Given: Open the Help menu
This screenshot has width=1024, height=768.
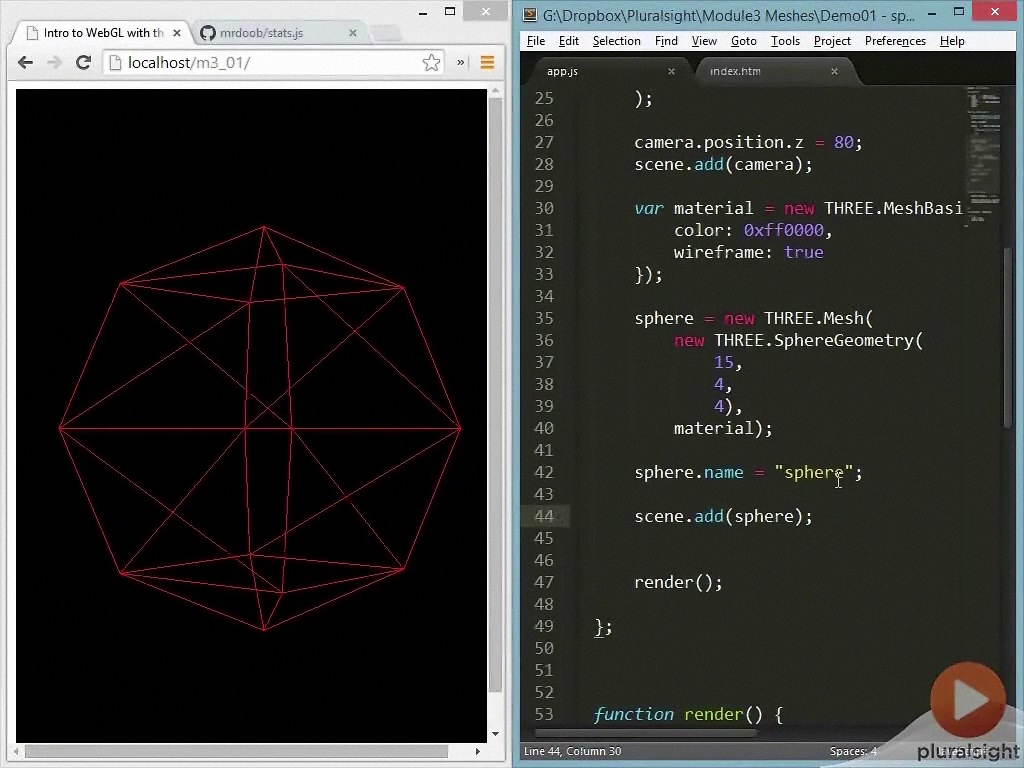Looking at the screenshot, I should (952, 41).
